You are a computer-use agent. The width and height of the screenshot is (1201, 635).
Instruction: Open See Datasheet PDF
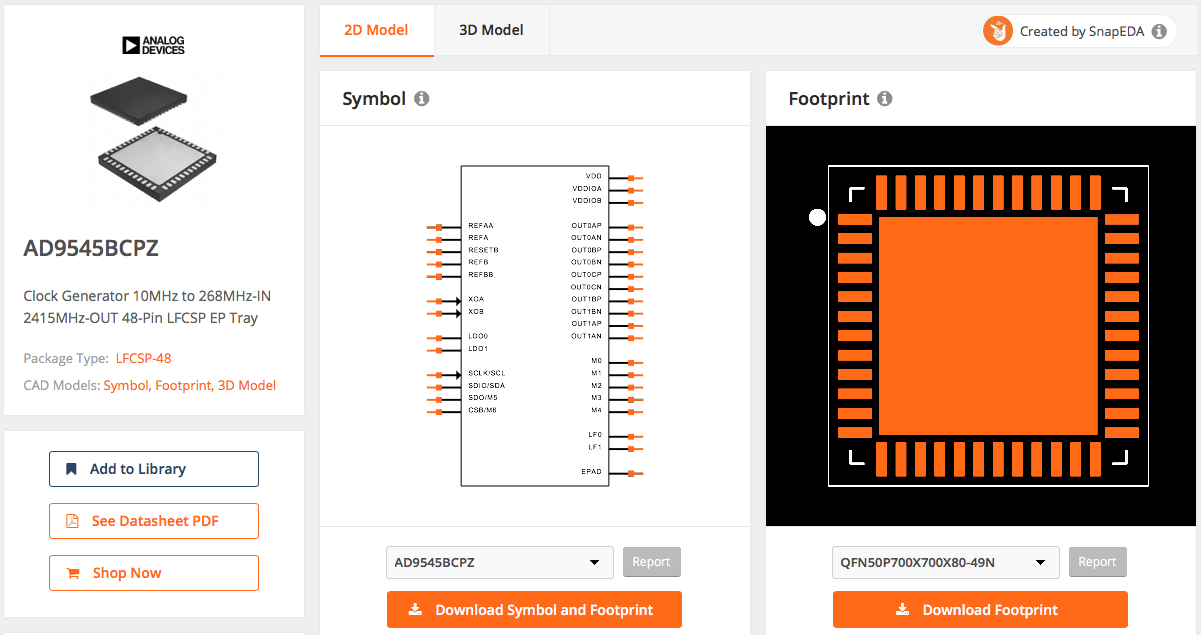154,521
